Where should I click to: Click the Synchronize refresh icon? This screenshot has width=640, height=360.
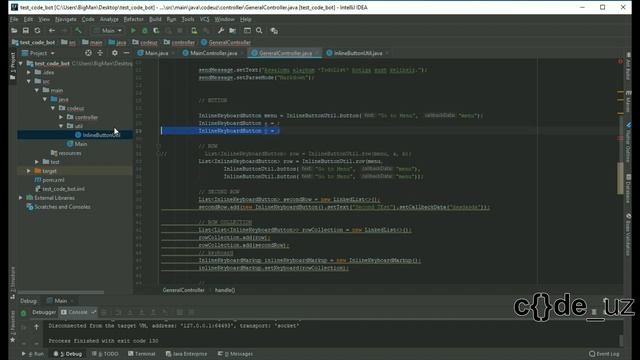(38, 31)
